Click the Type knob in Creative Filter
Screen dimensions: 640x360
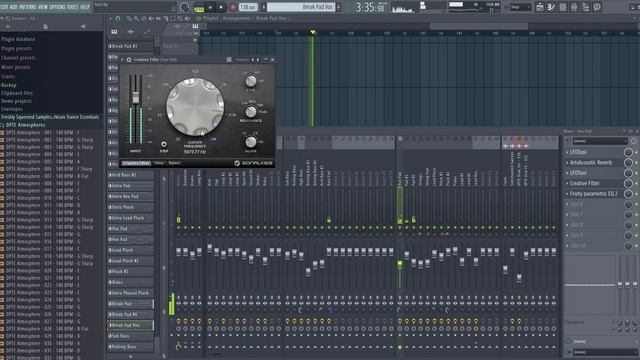251,81
